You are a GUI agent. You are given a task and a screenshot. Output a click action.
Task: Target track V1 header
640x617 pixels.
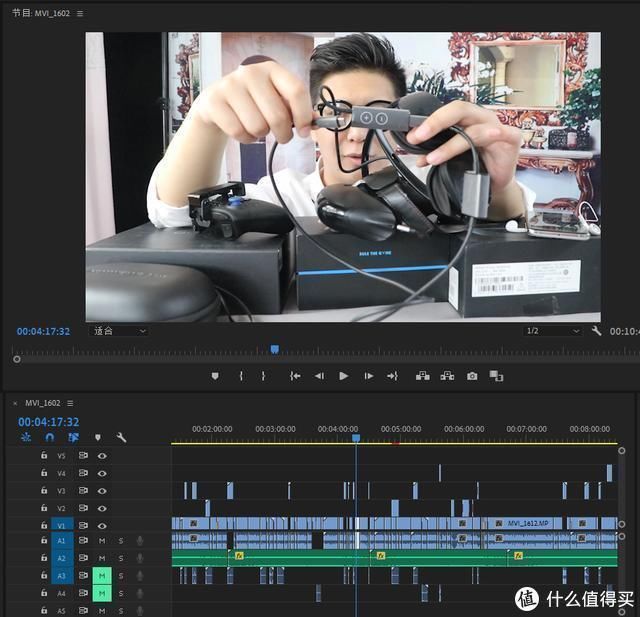pyautogui.click(x=62, y=525)
